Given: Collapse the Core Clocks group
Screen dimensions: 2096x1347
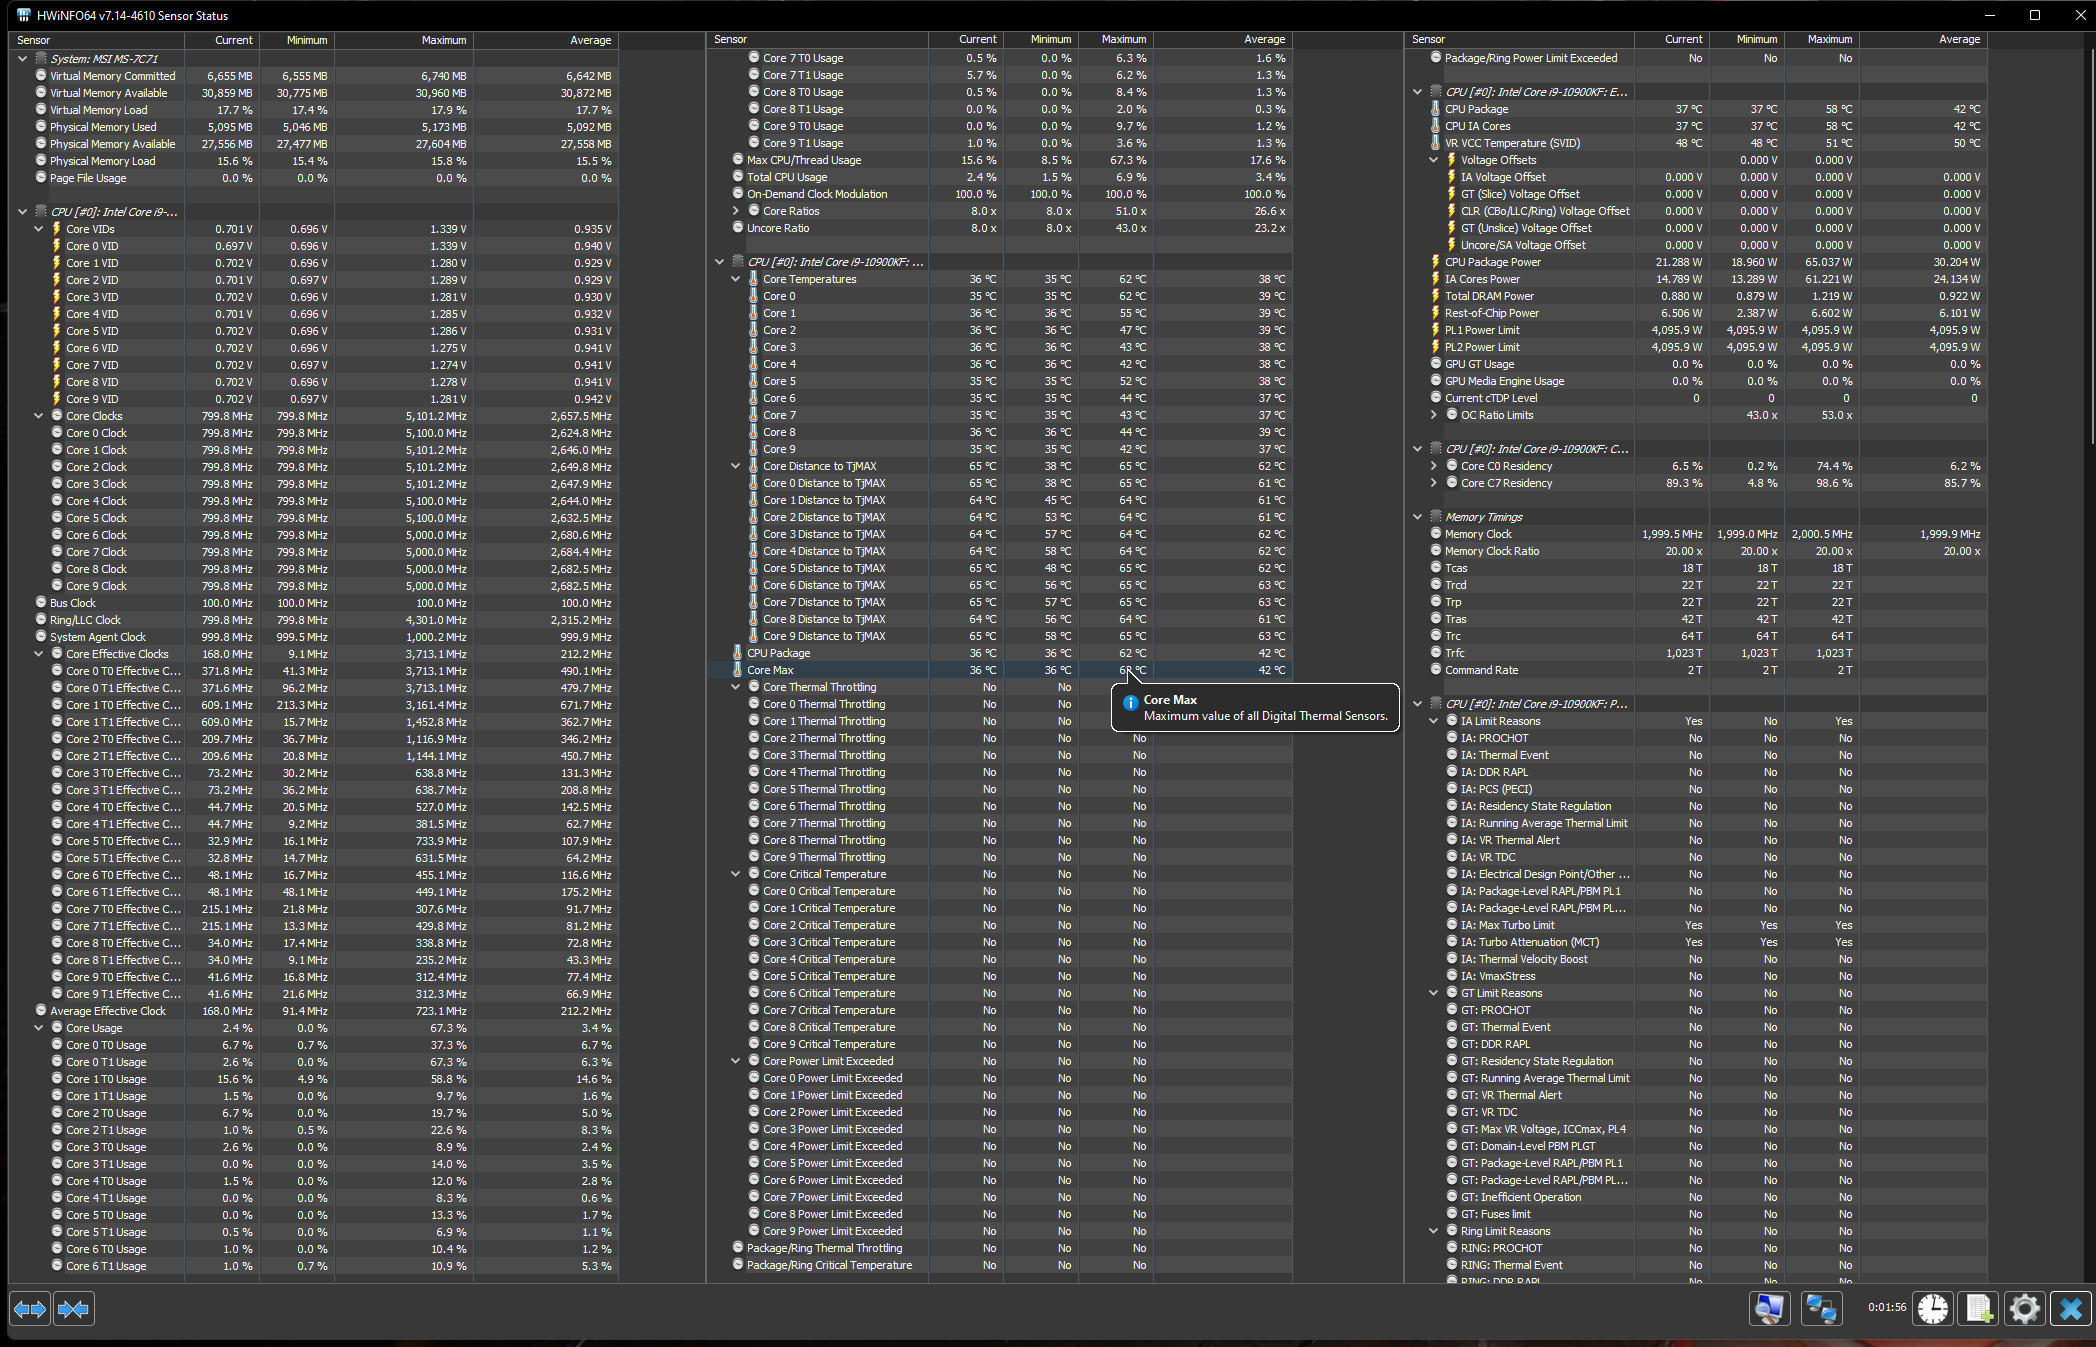Looking at the screenshot, I should click(x=39, y=416).
